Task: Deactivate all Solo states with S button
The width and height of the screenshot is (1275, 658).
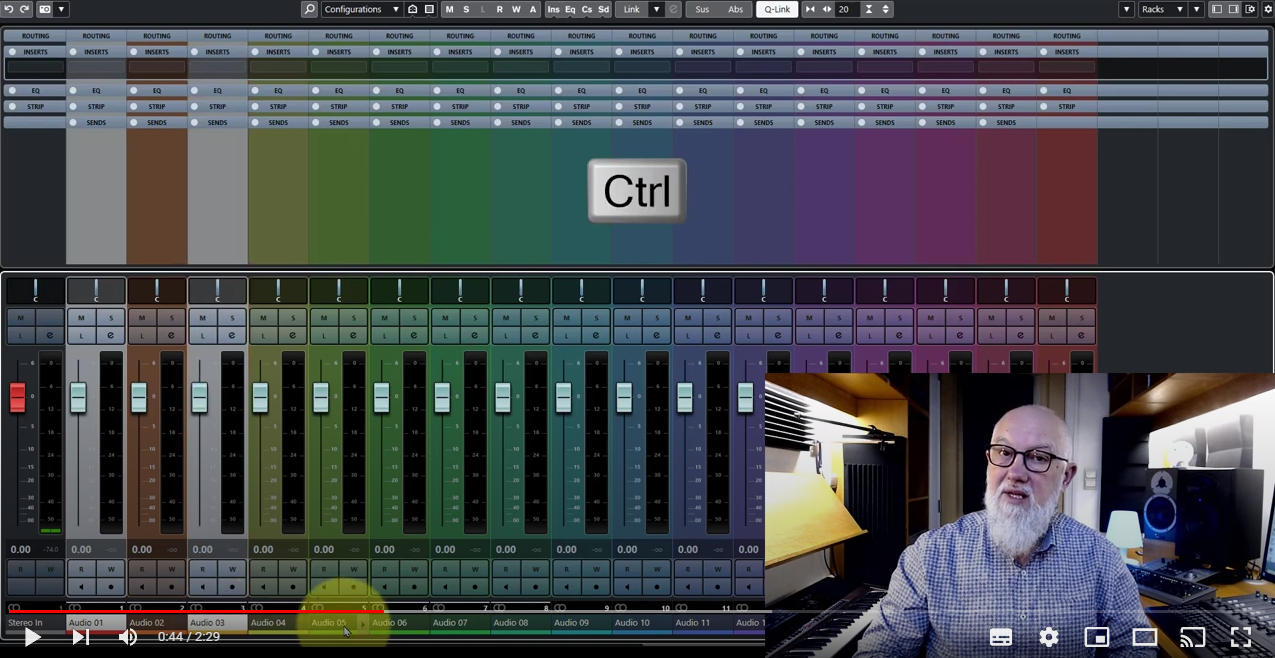Action: click(x=466, y=9)
